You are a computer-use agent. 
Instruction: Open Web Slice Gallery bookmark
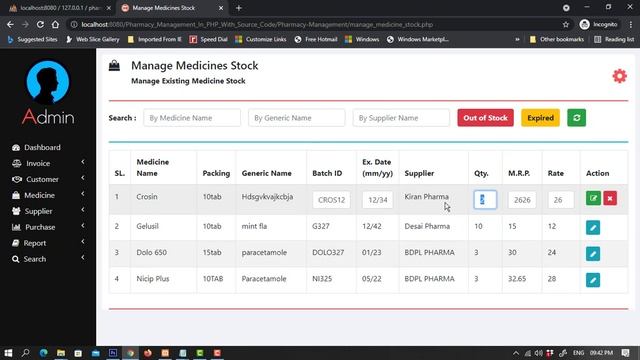[x=93, y=40]
